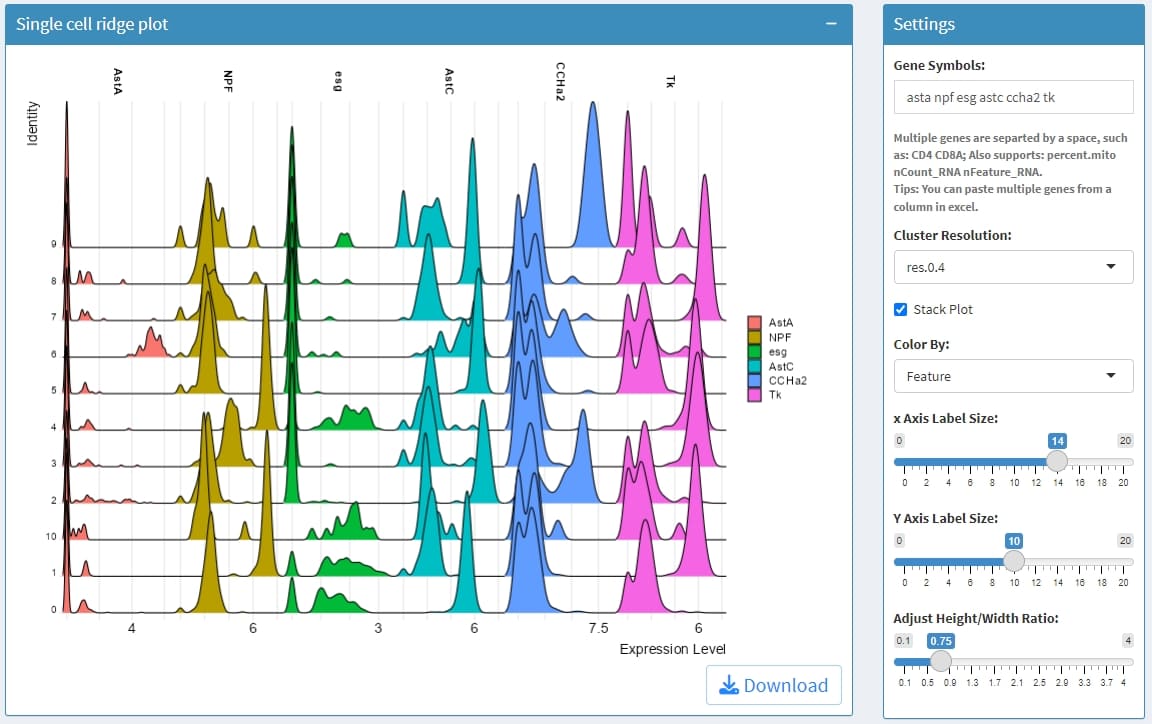Click the Single cell ridge plot title
Viewport: 1152px width, 724px height.
coord(92,24)
